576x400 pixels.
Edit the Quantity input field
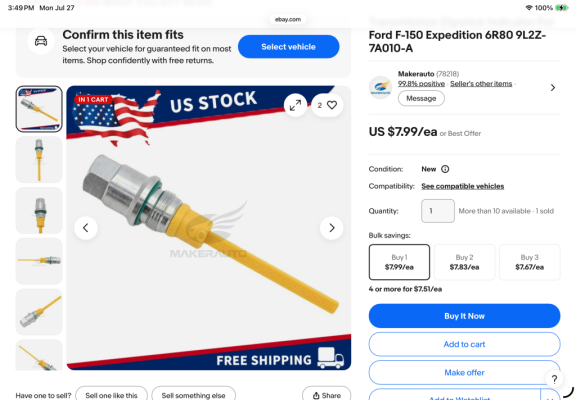pos(438,211)
